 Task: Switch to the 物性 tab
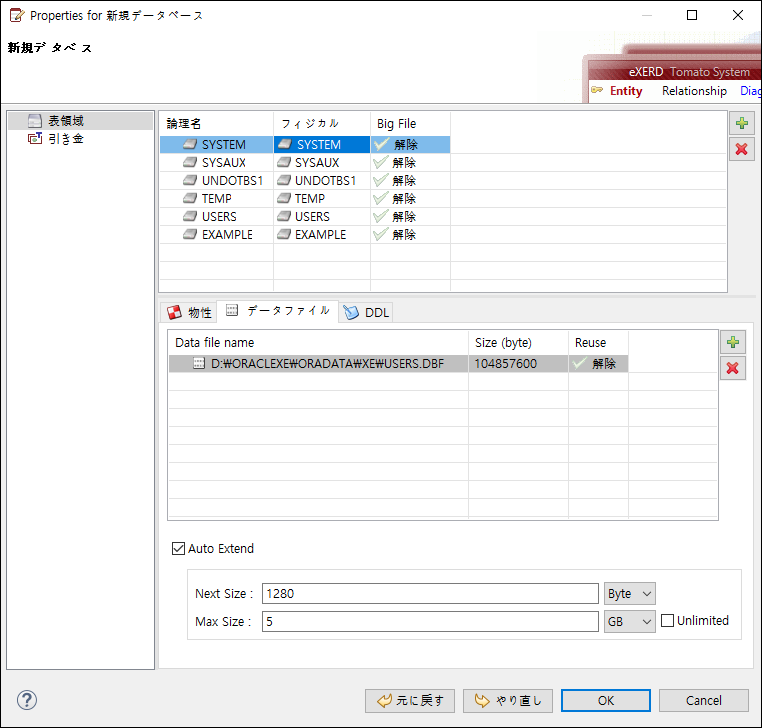click(x=189, y=312)
